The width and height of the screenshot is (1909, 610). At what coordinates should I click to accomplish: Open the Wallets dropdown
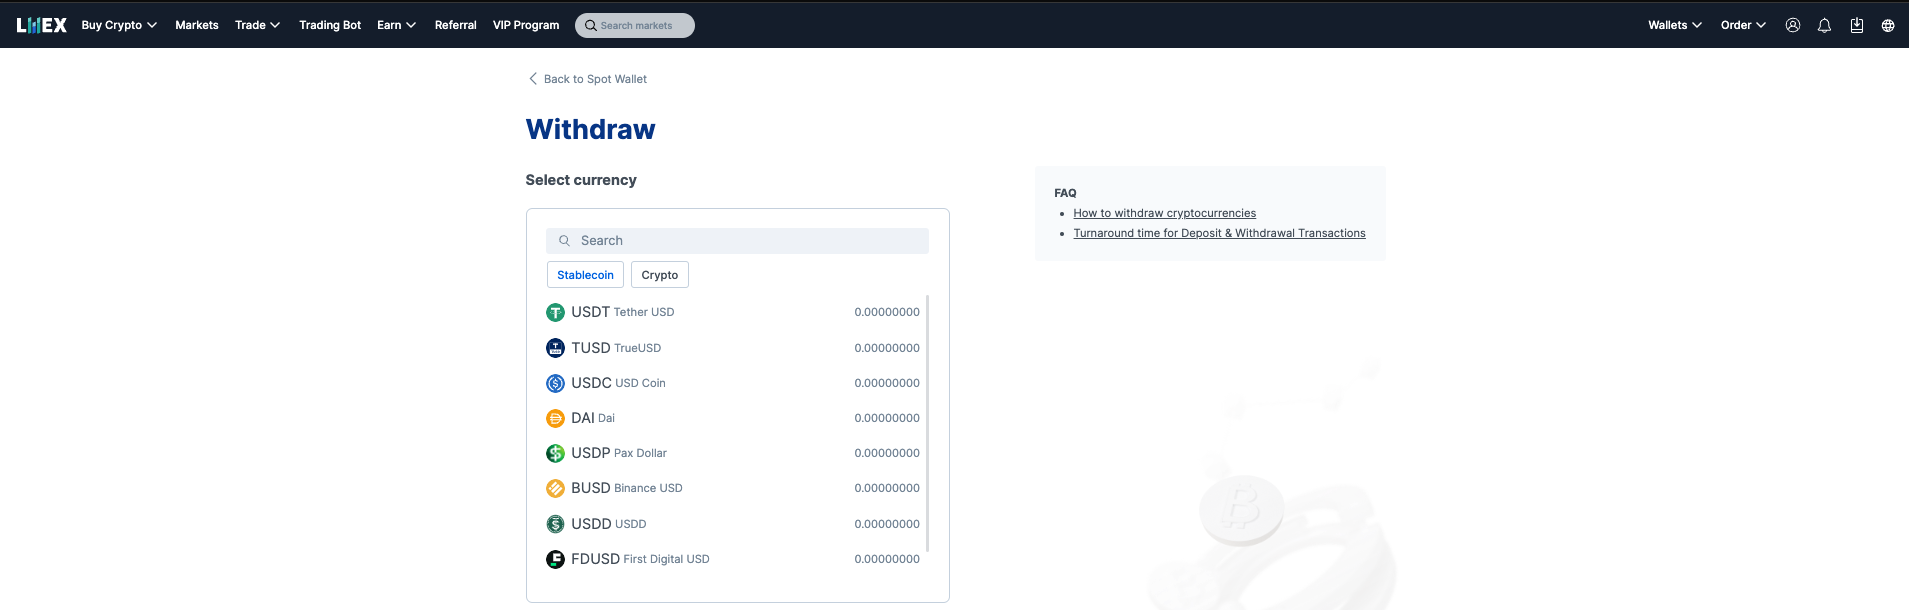pos(1675,25)
